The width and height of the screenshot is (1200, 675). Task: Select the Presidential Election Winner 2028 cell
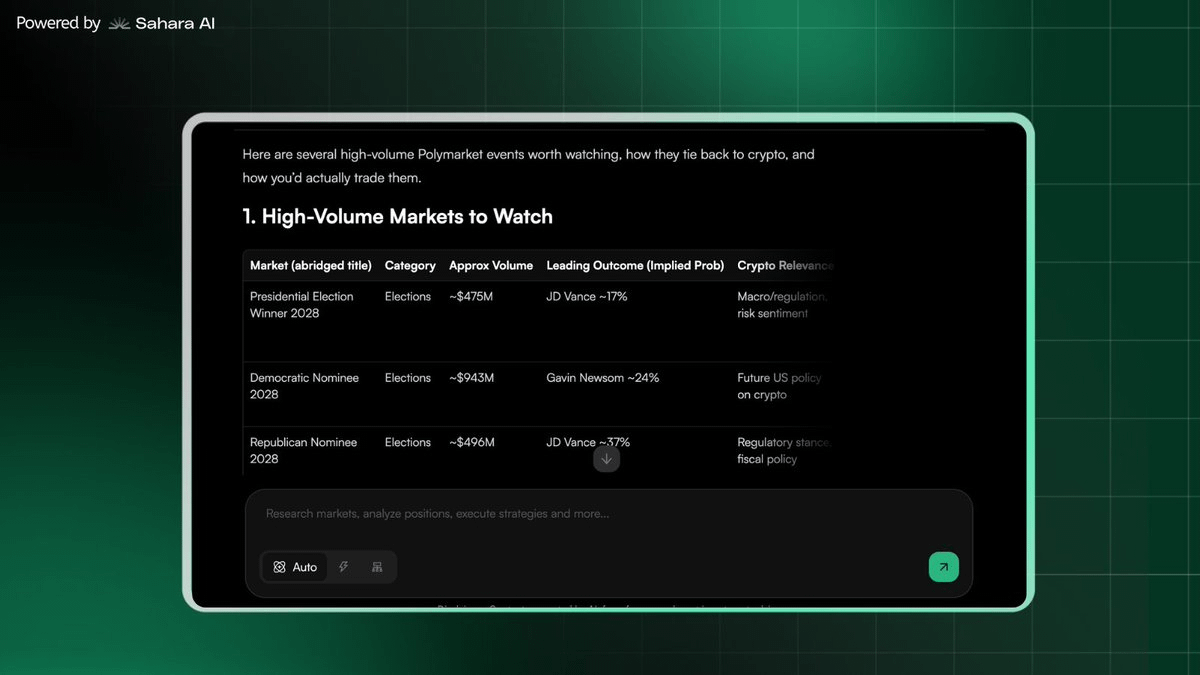(302, 305)
